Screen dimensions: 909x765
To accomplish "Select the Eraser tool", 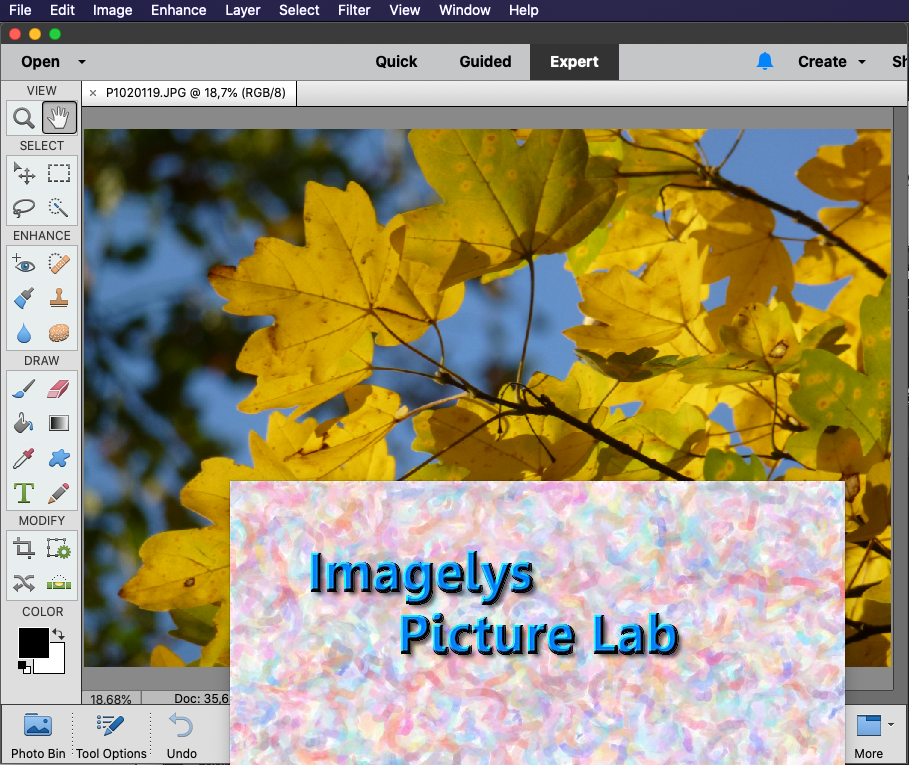I will [59, 389].
